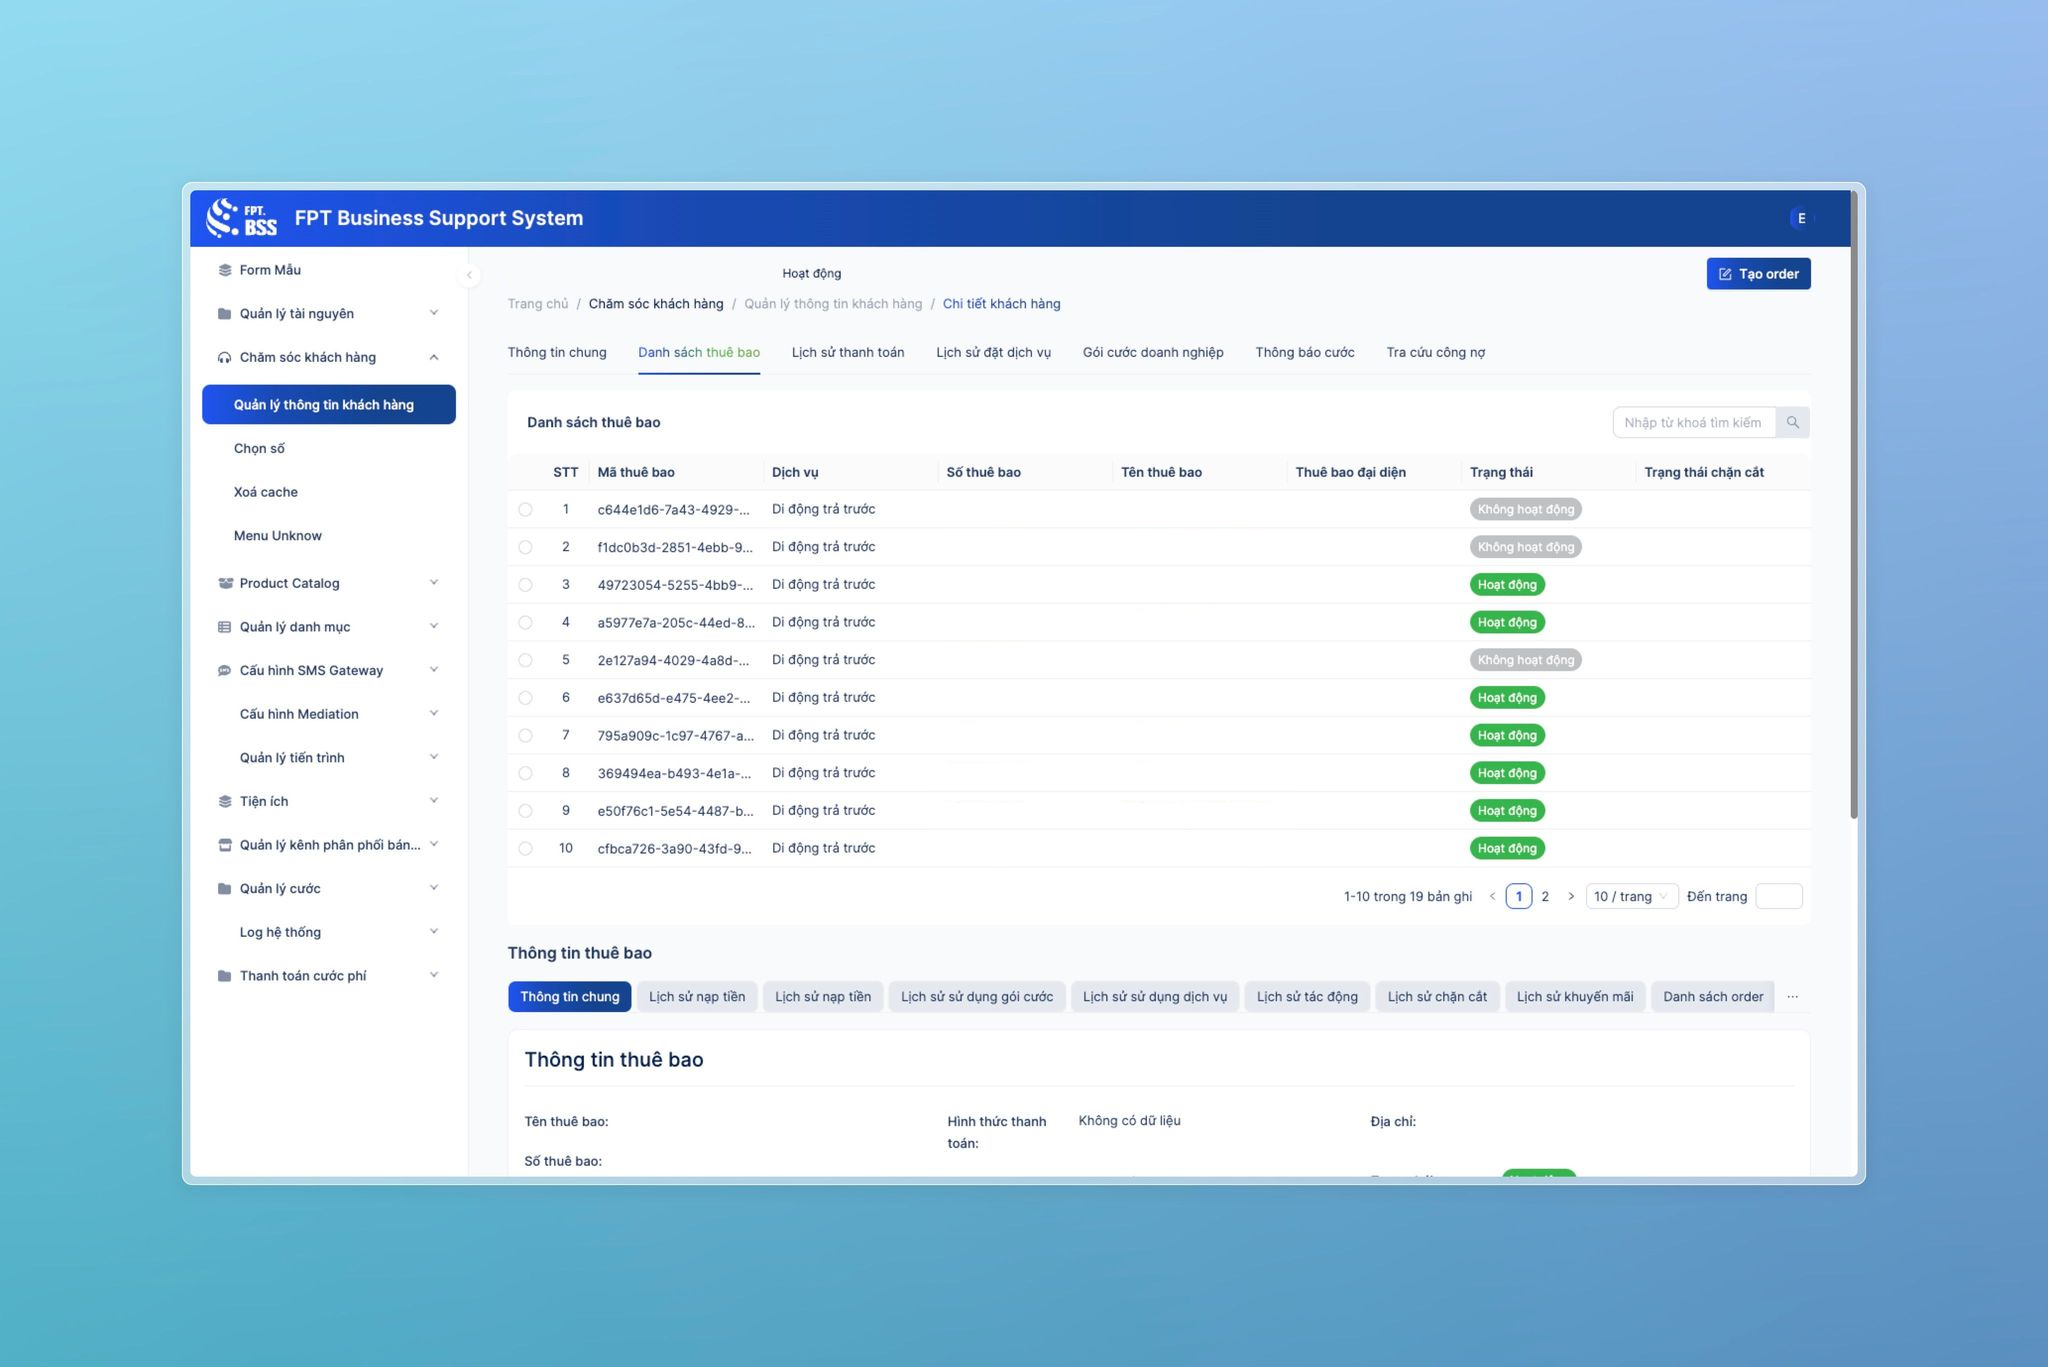
Task: Open Gói cước doanh nghiệp tab
Action: tap(1153, 353)
